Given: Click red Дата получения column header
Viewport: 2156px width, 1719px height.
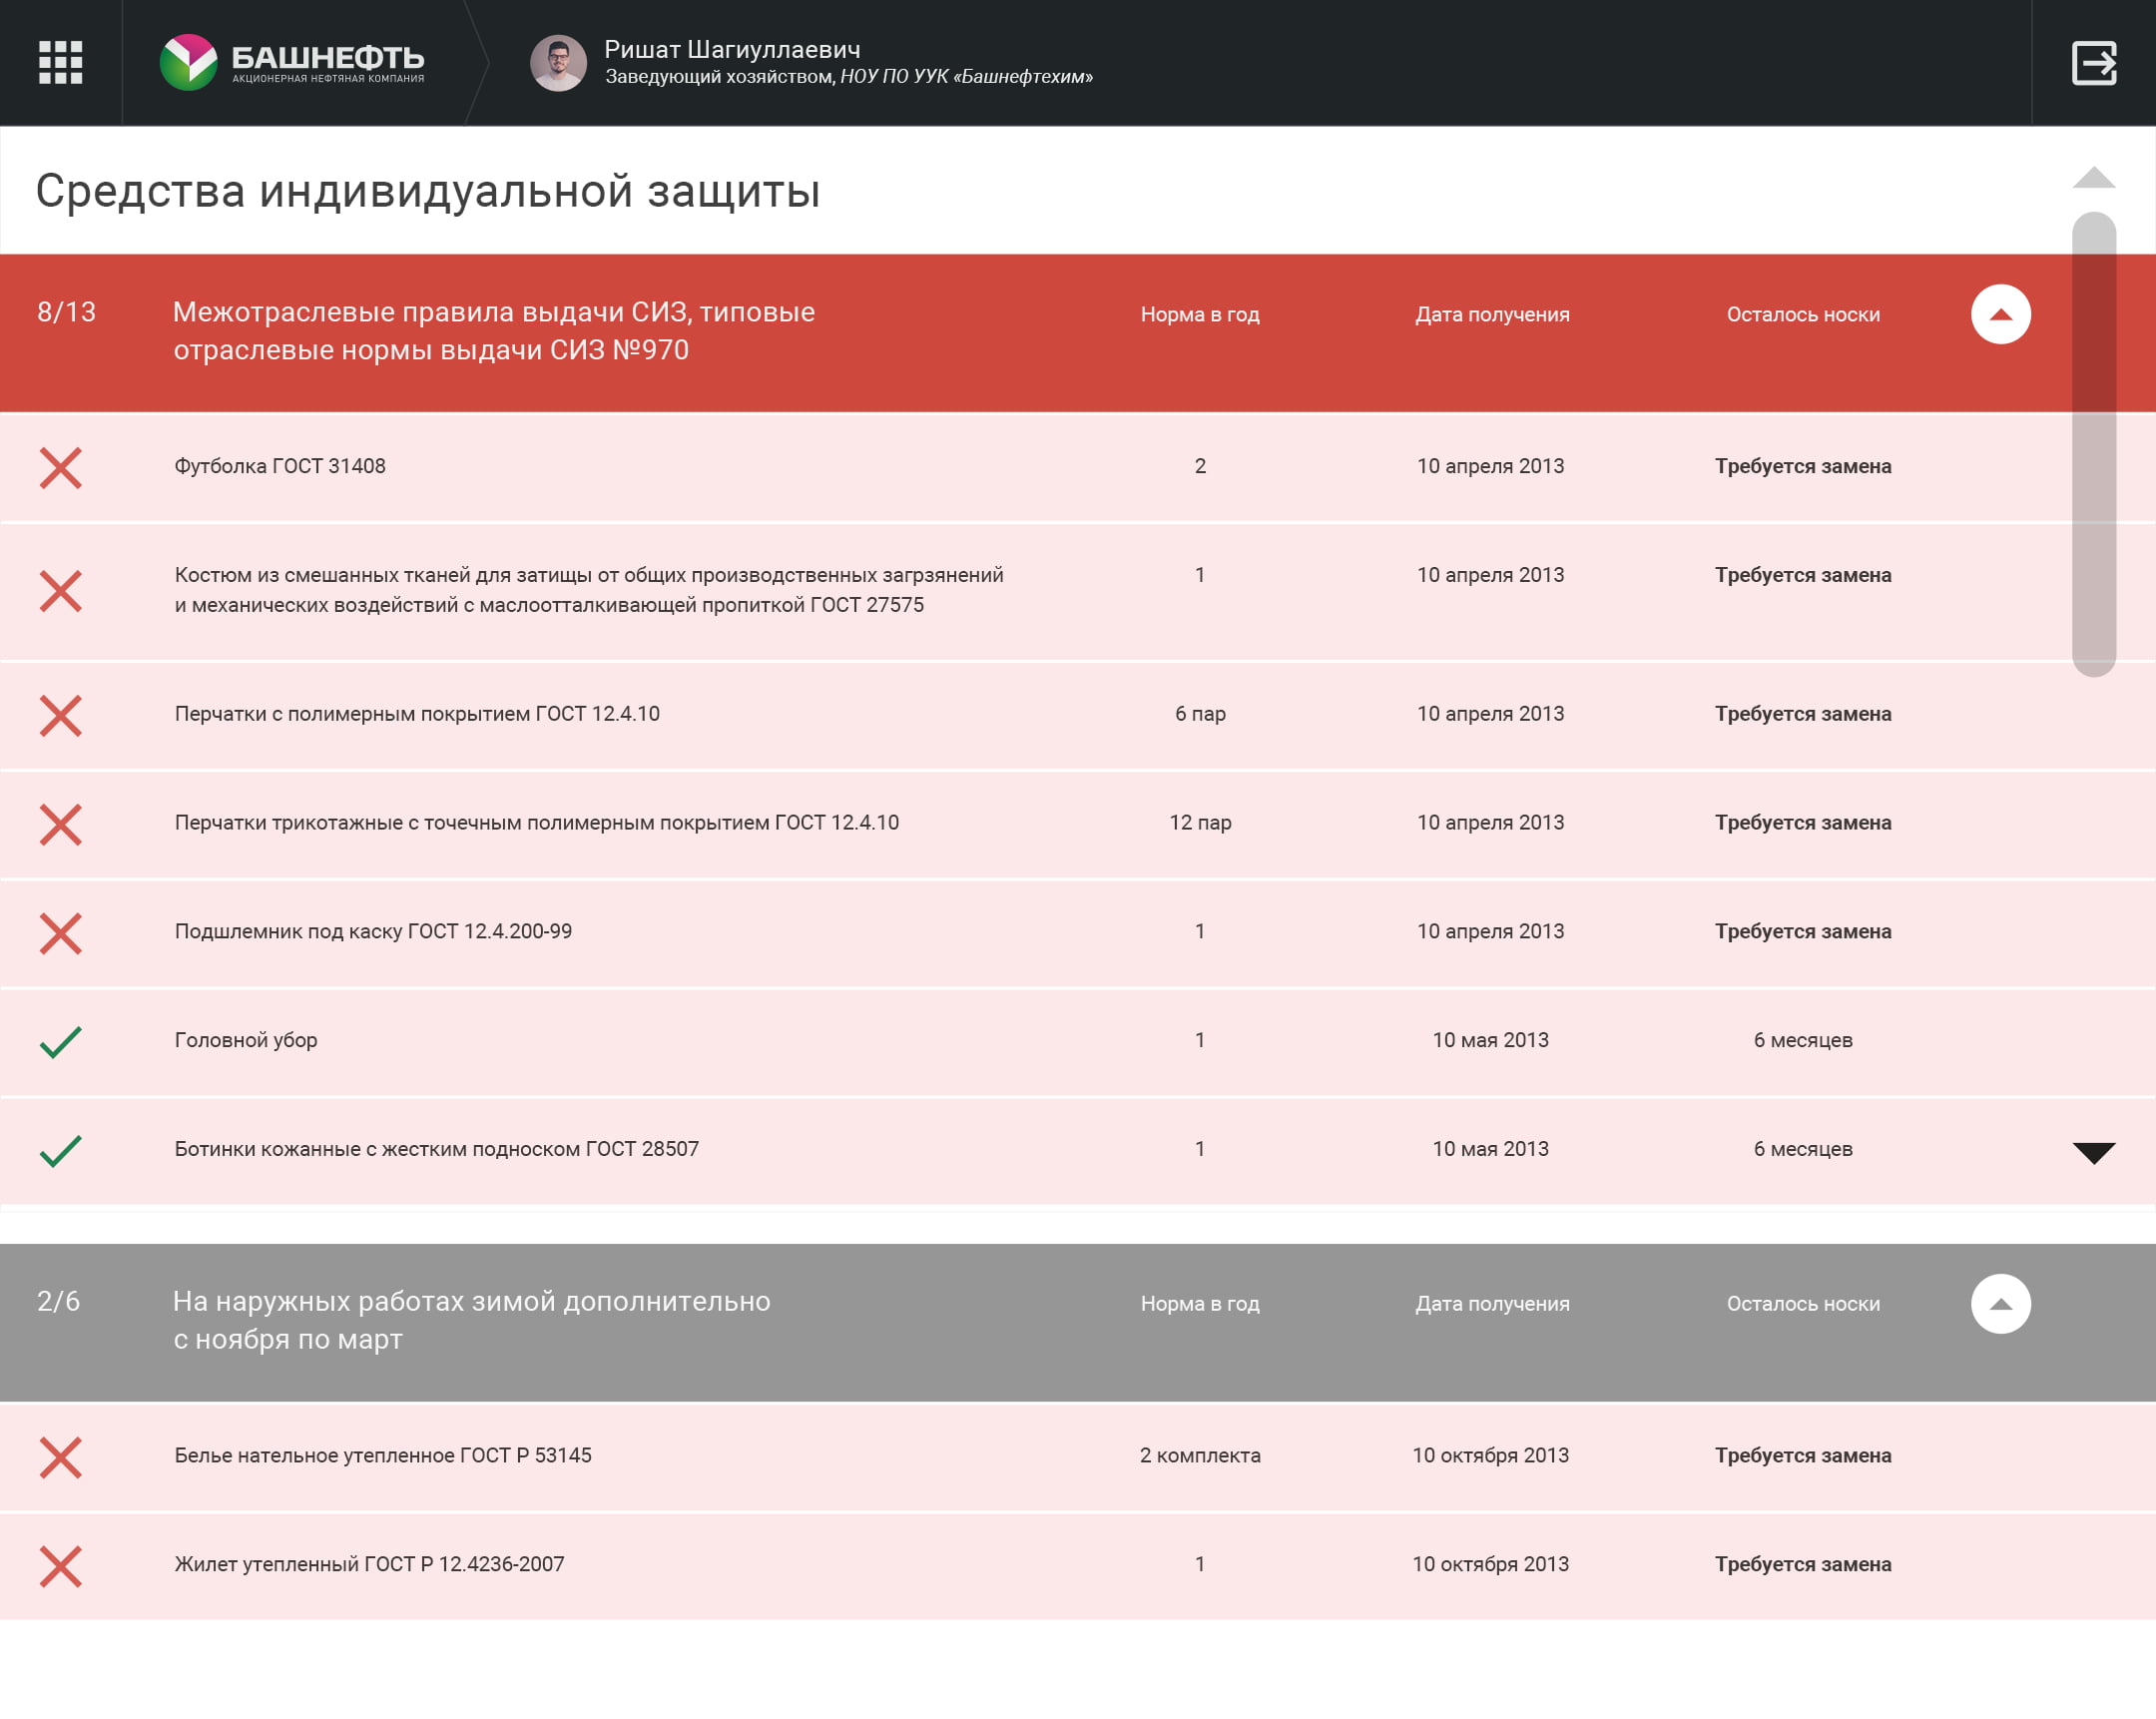Looking at the screenshot, I should (1491, 314).
